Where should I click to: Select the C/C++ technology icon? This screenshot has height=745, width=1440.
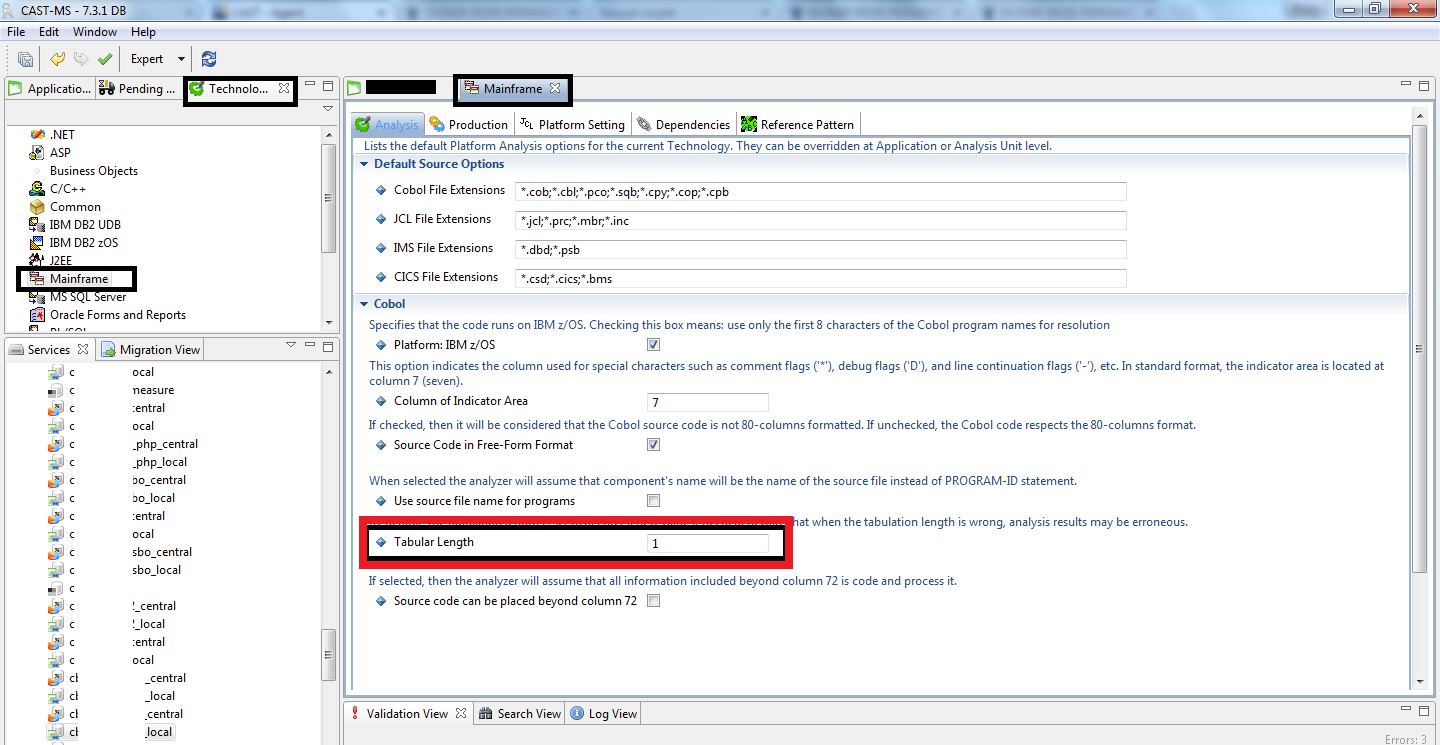pyautogui.click(x=38, y=189)
